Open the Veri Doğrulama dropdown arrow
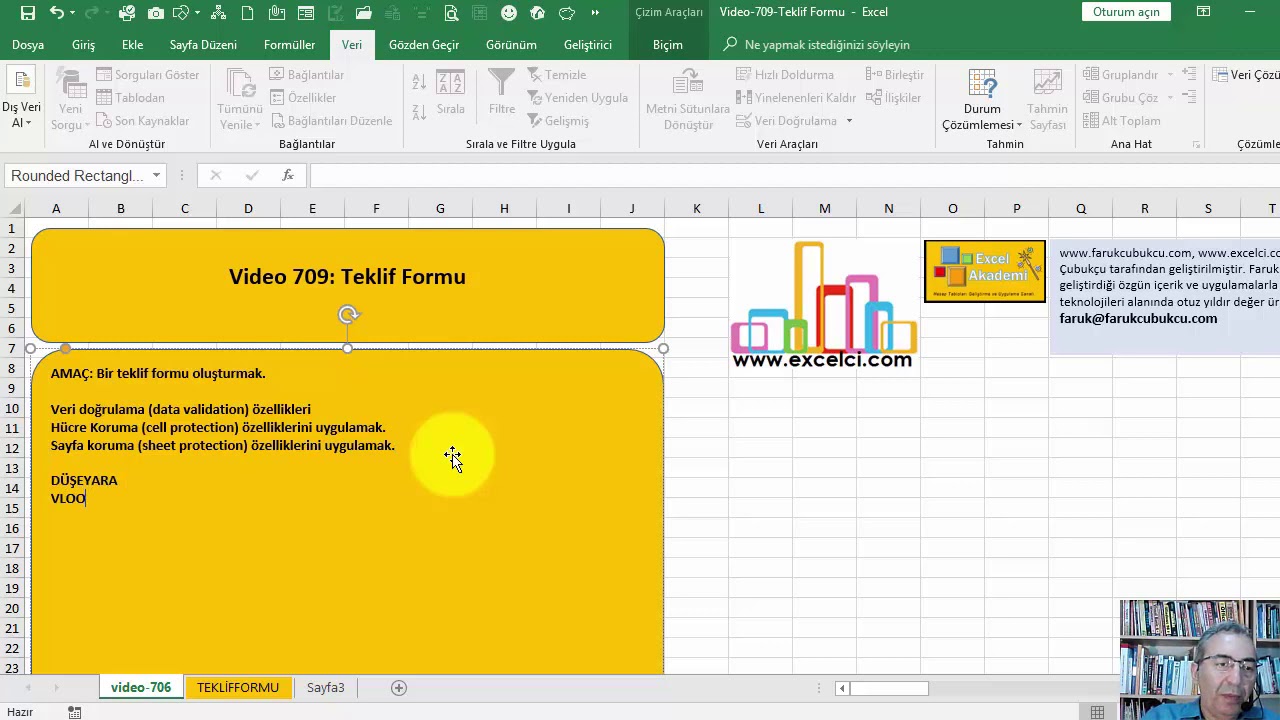 coord(849,121)
